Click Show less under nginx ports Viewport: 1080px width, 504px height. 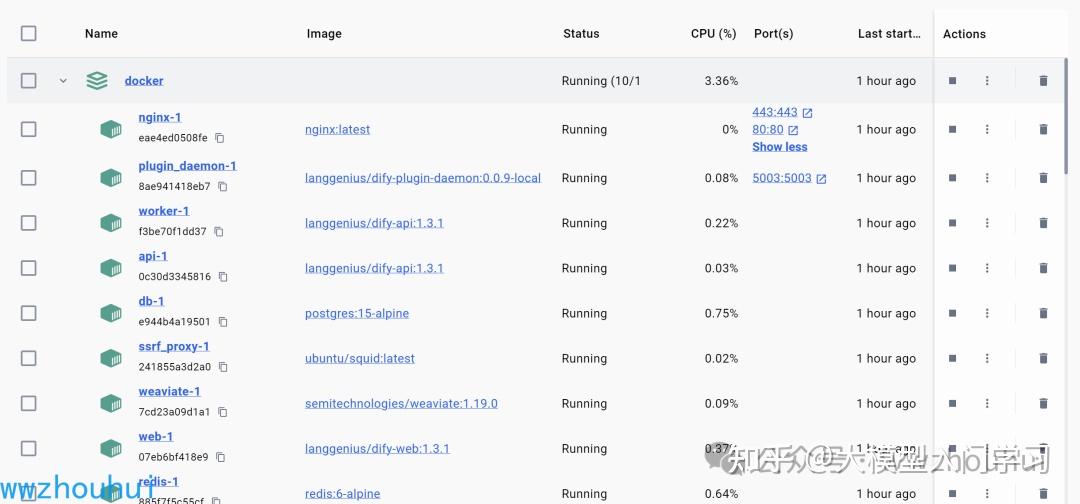[x=780, y=147]
